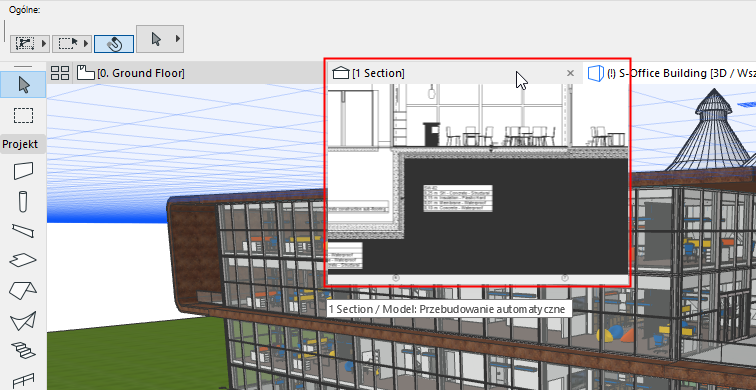Select the Railing tool in the toolbox
756x390 pixels.
23,381
